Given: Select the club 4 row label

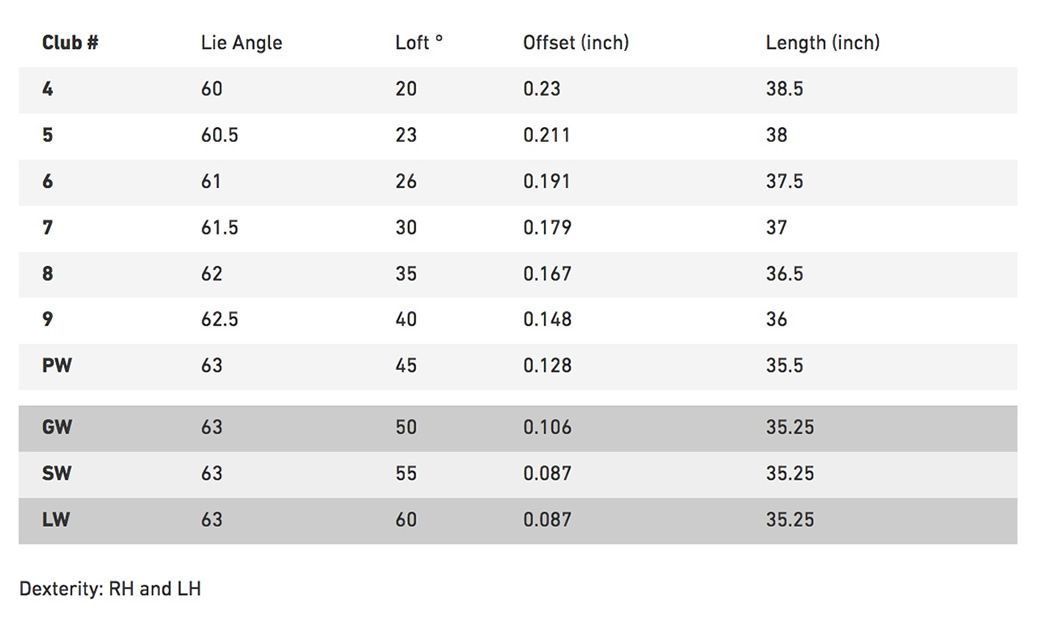Looking at the screenshot, I should point(48,89).
